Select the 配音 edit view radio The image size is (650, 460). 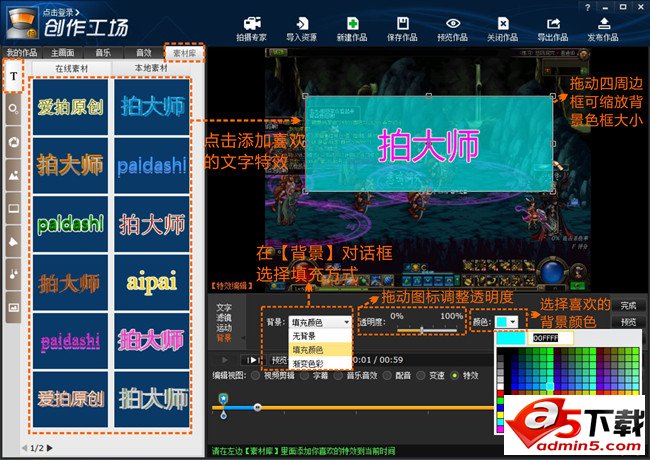pos(387,375)
